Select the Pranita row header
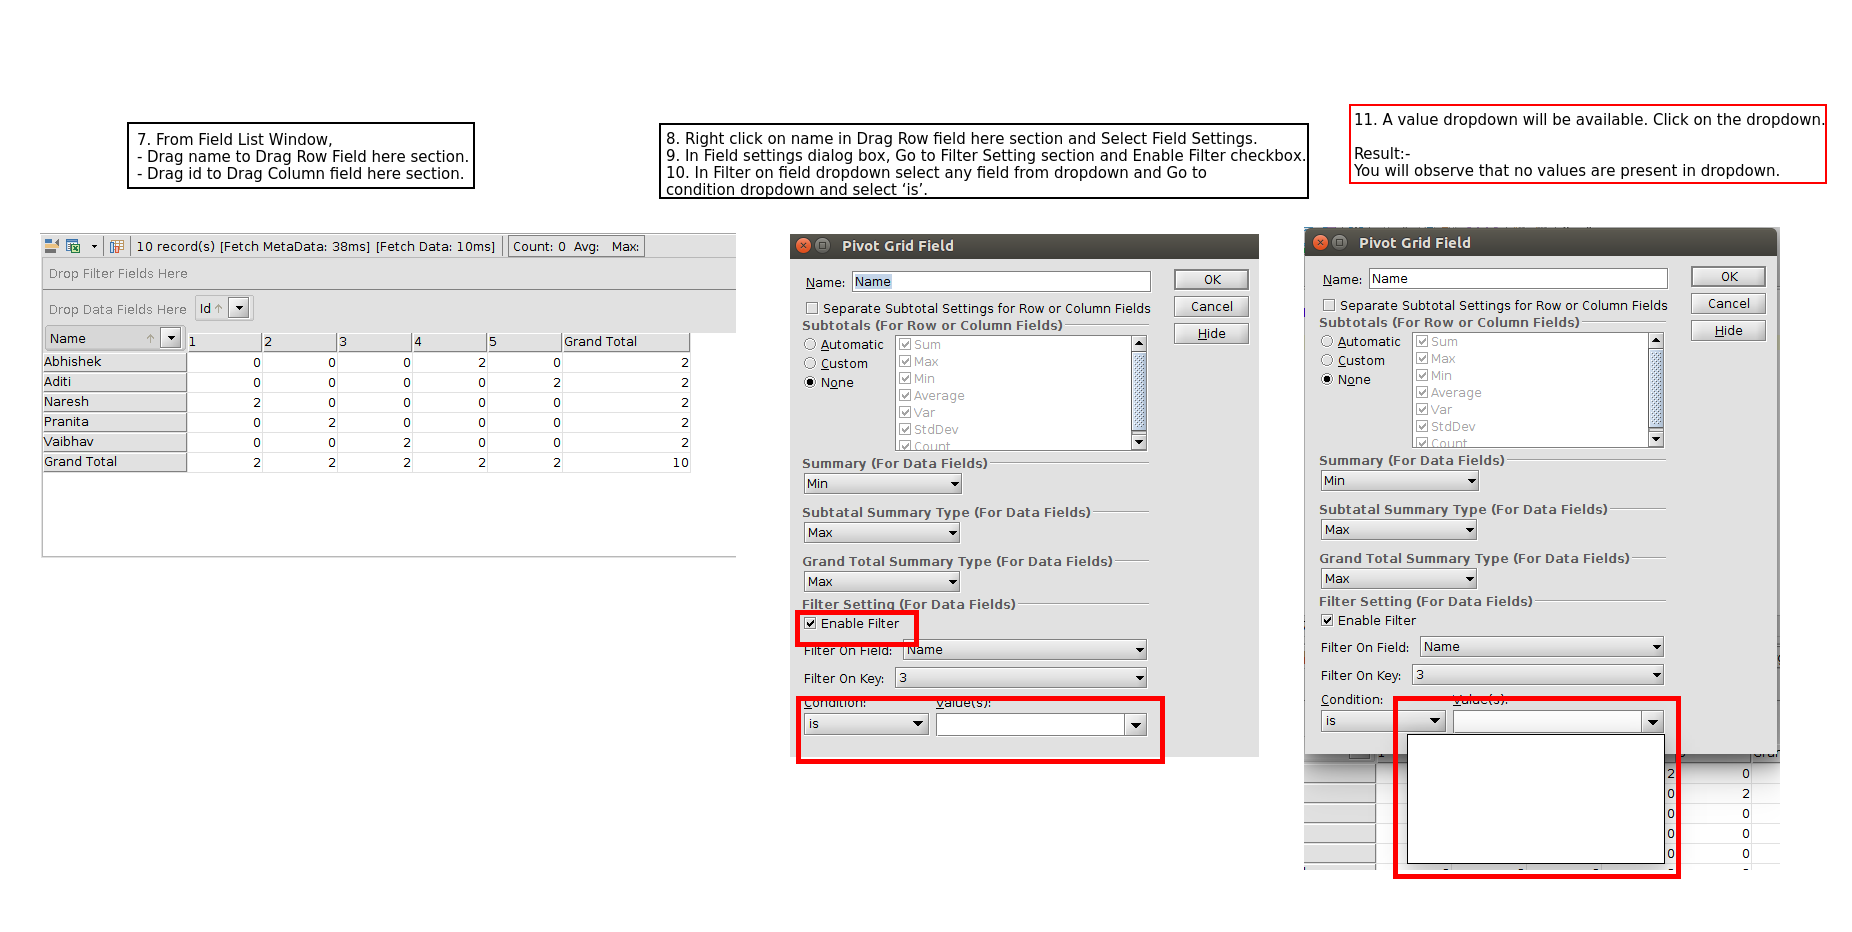 pyautogui.click(x=114, y=422)
